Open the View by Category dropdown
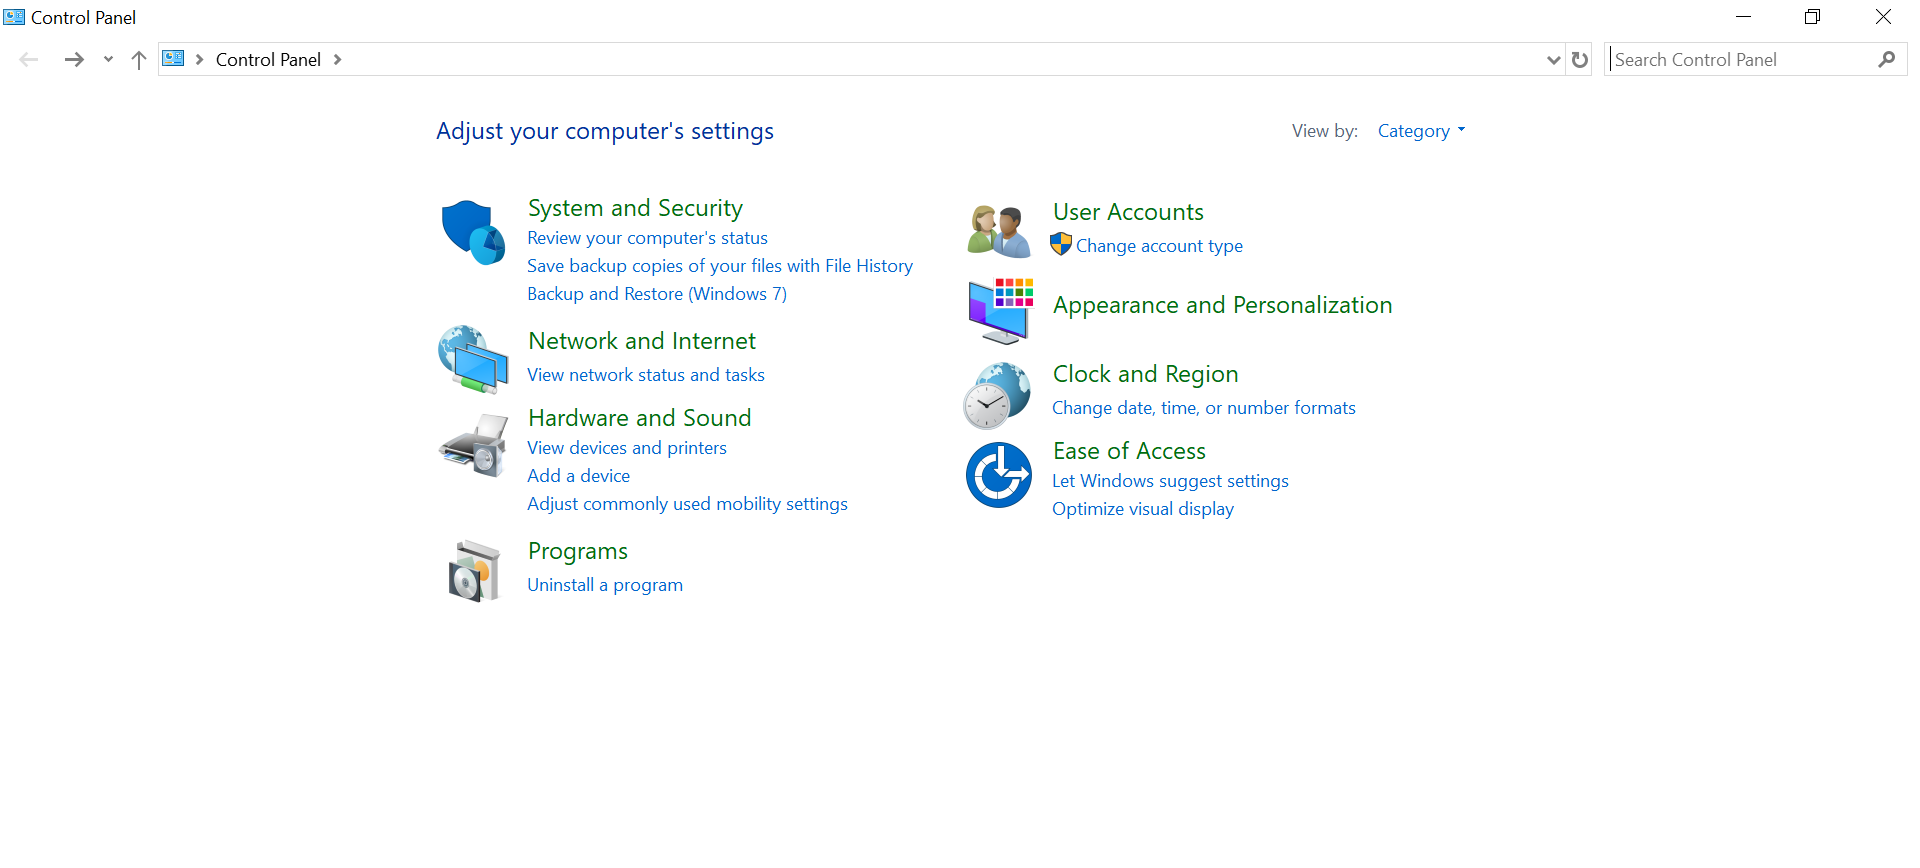Image resolution: width=1920 pixels, height=868 pixels. click(x=1421, y=131)
